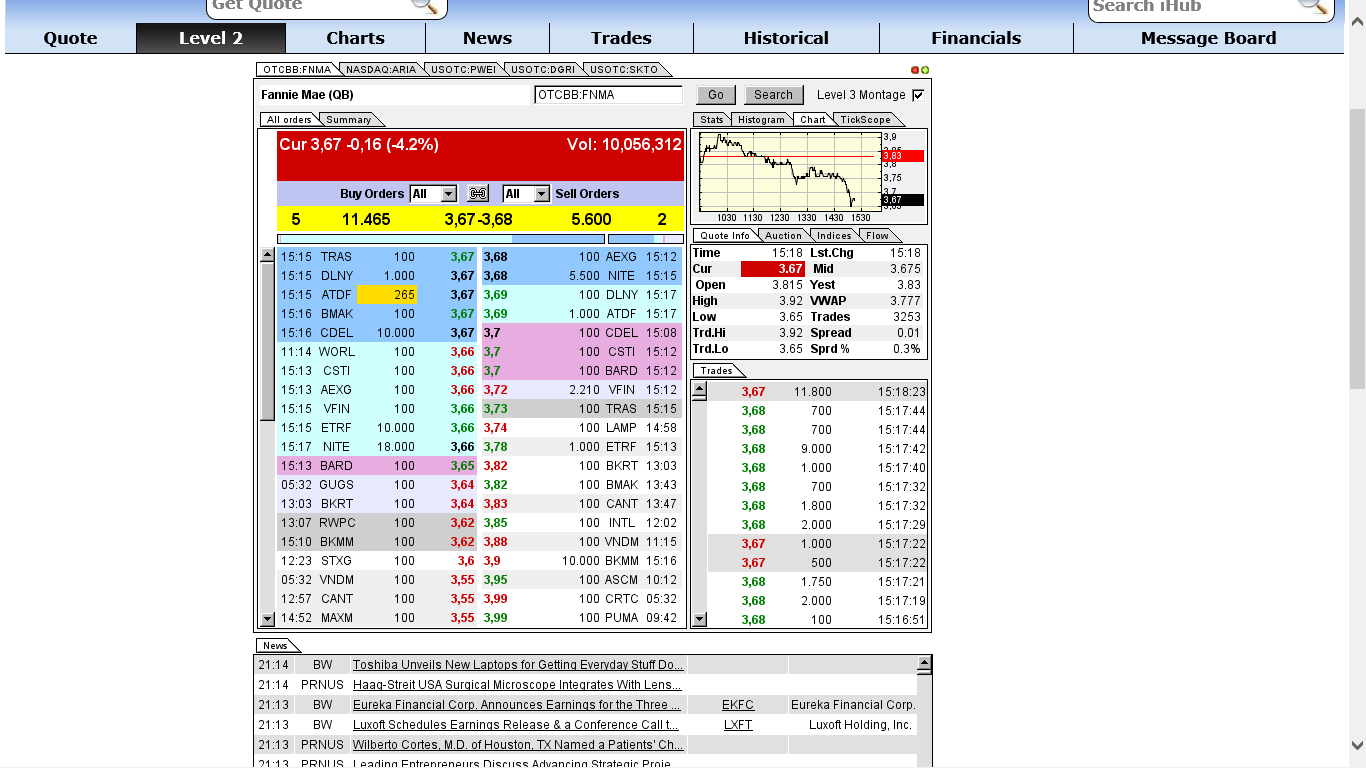Viewport: 1366px width, 768px height.
Task: Click the order book scrollbar thumb
Action: pos(267,342)
